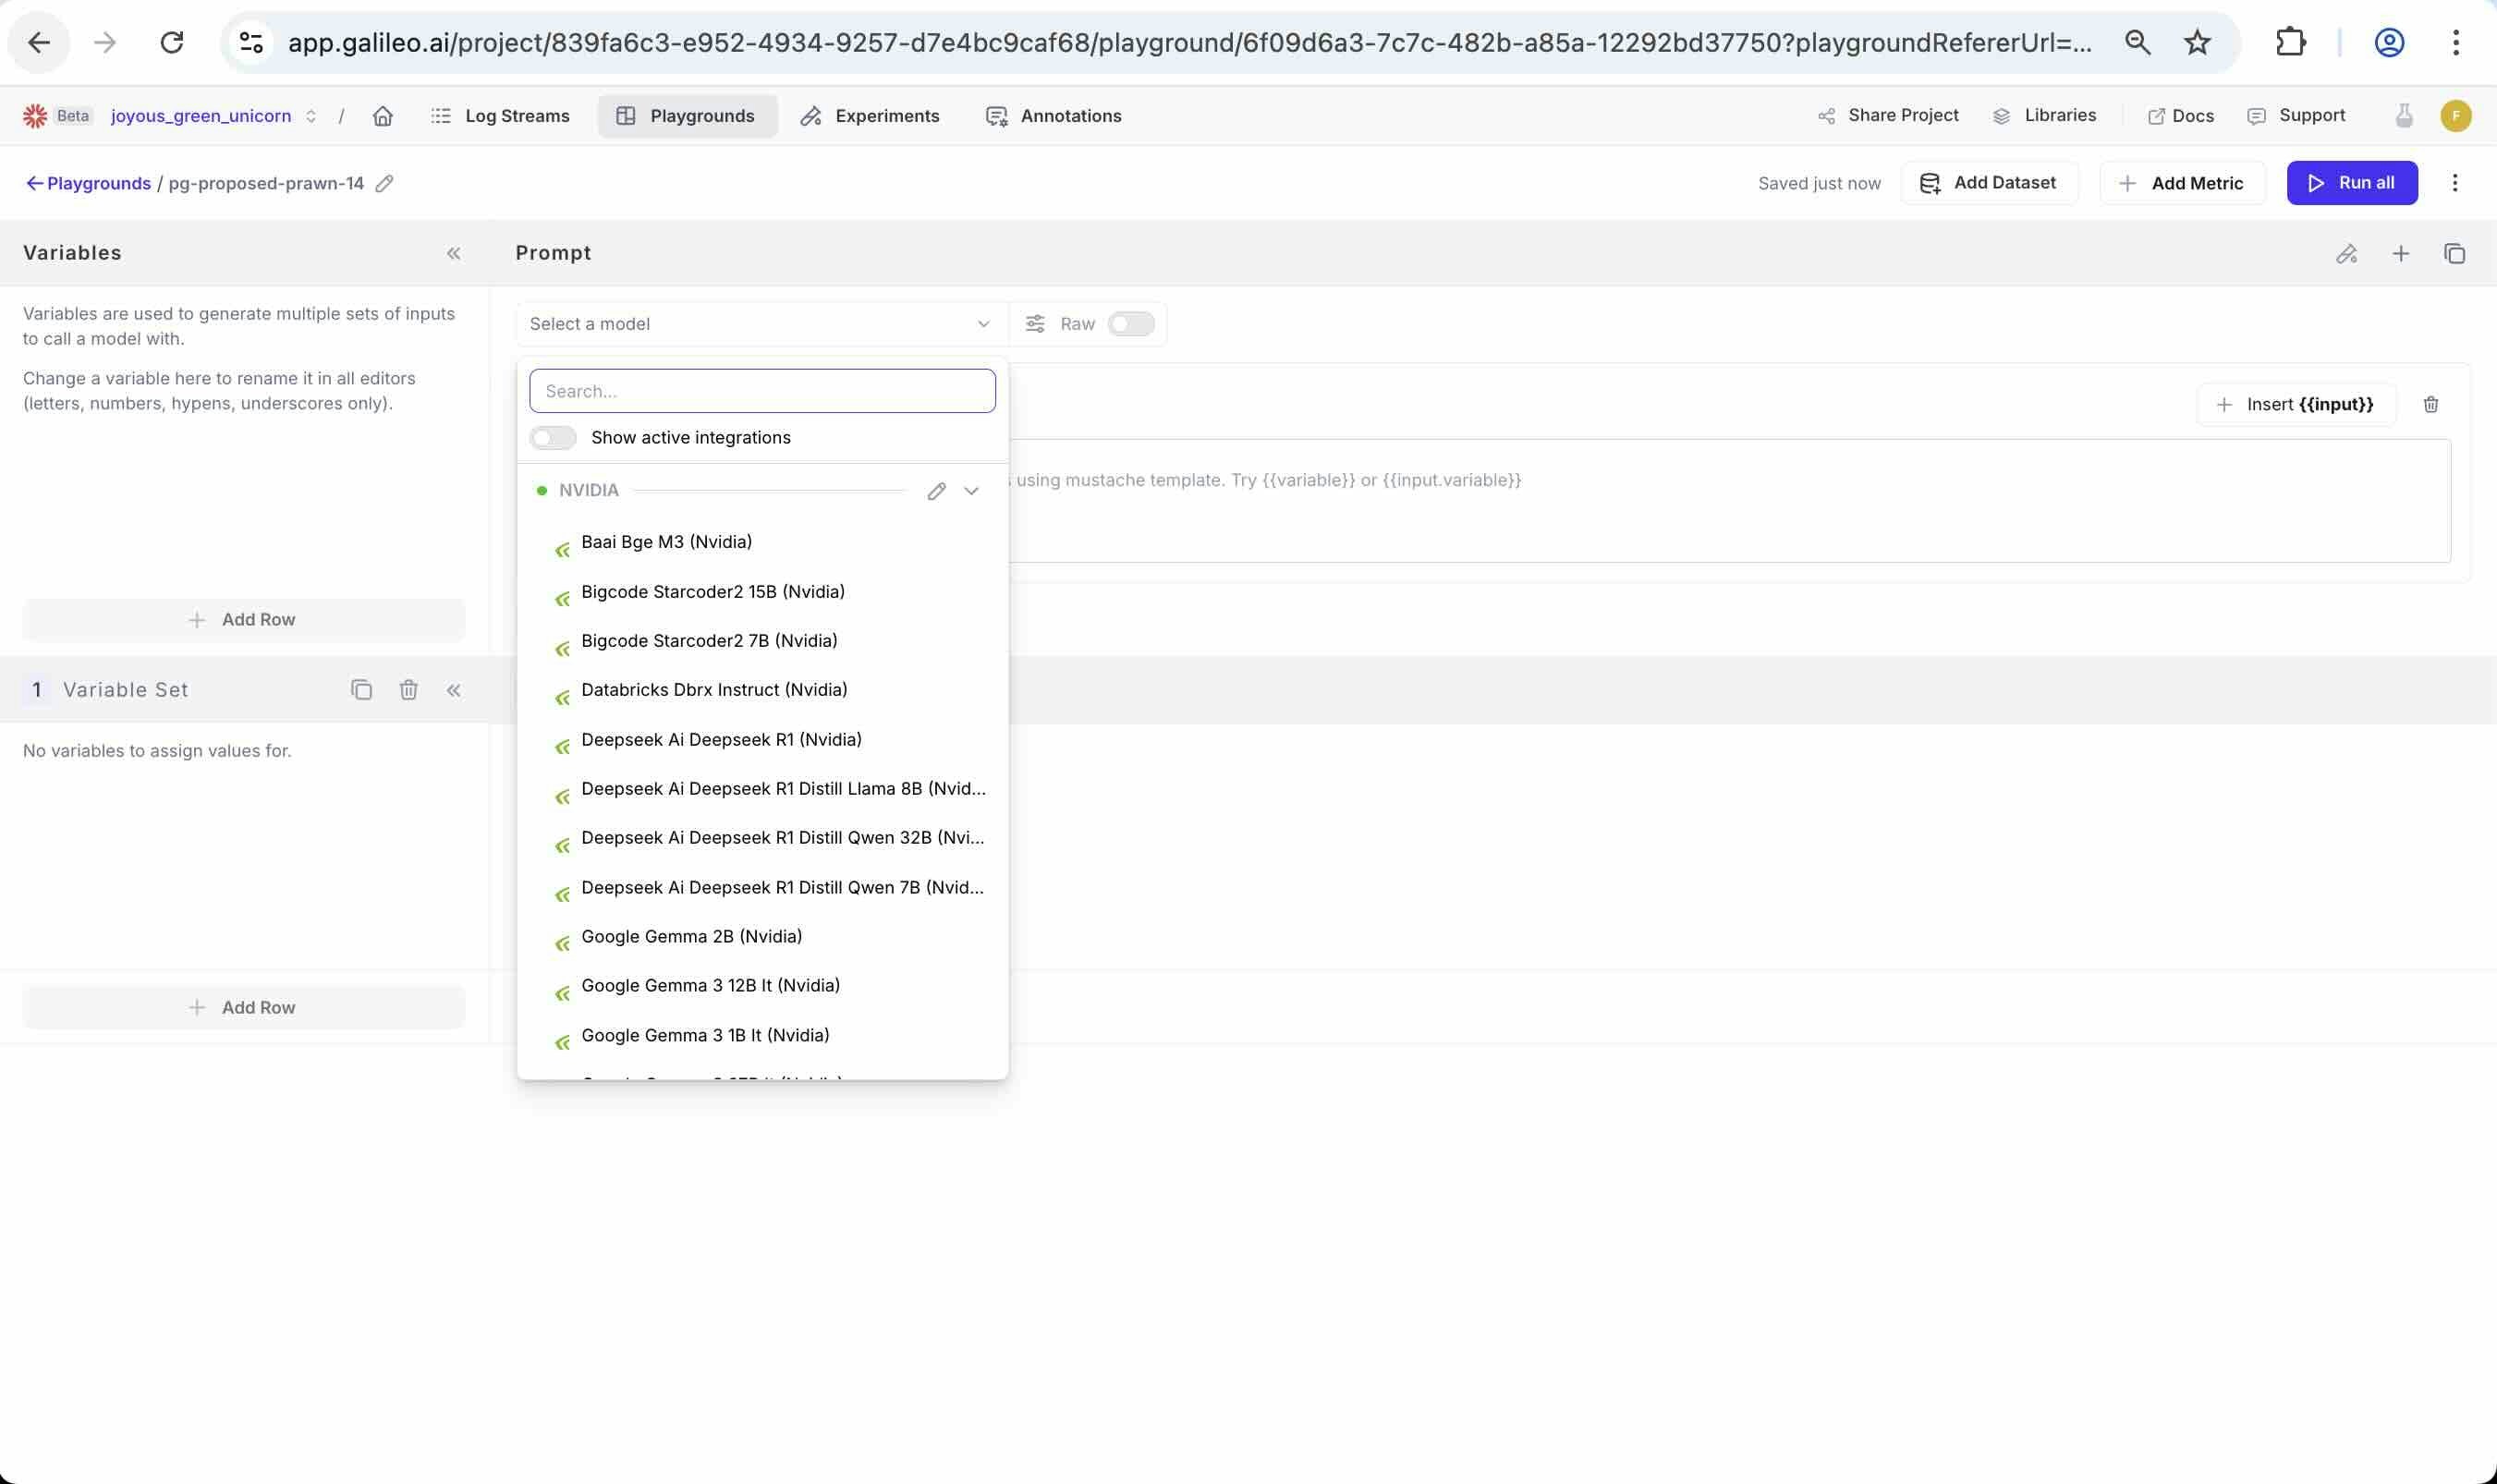Collapse the NVIDIA model group chevron
The height and width of the screenshot is (1484, 2497).
click(971, 491)
